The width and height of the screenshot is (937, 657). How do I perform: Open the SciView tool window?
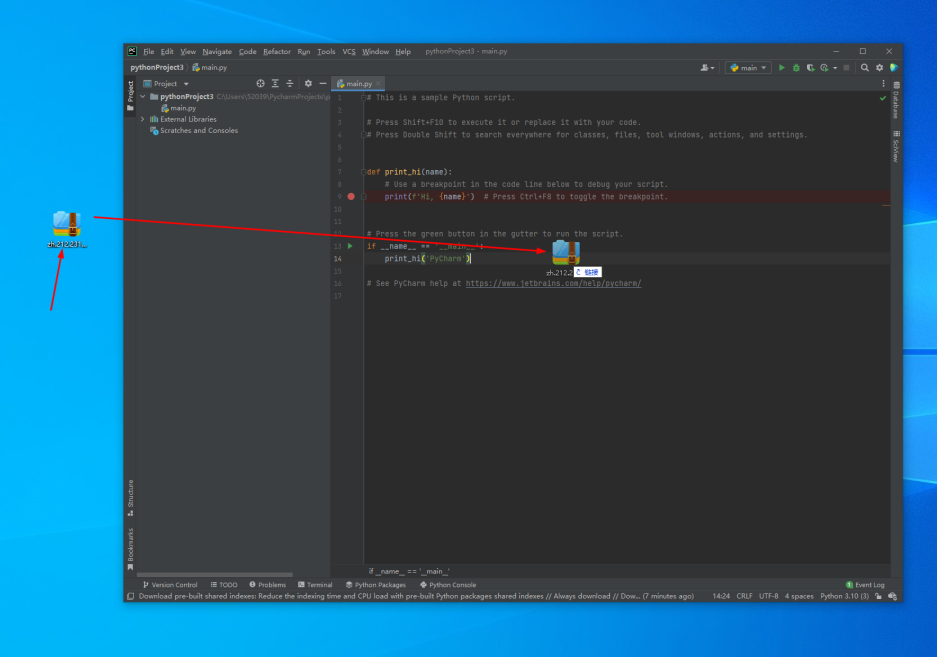click(896, 146)
